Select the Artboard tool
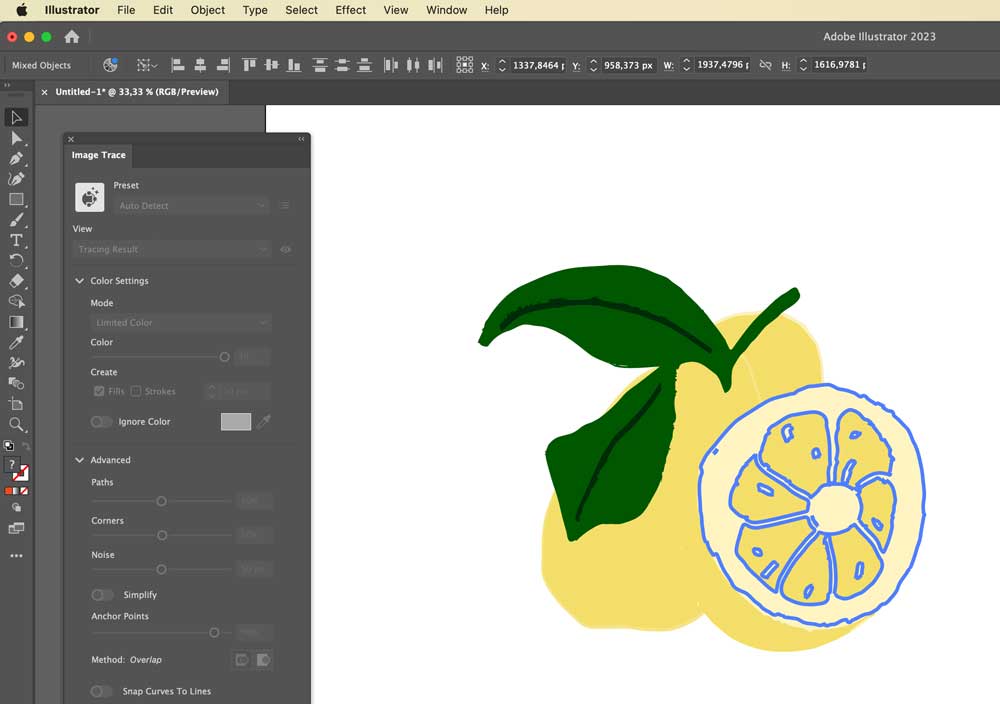 point(17,404)
